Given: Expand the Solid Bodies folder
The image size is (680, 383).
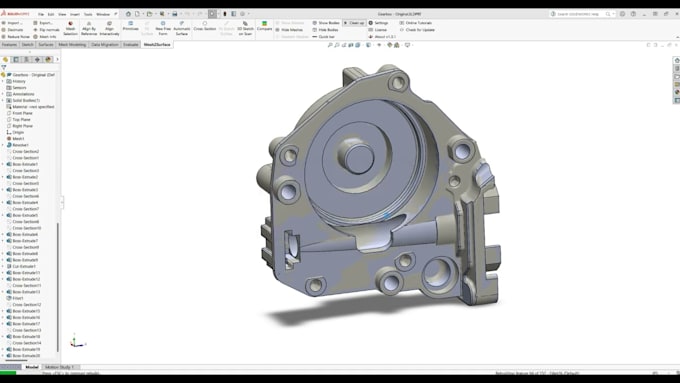Looking at the screenshot, I should click(3, 100).
